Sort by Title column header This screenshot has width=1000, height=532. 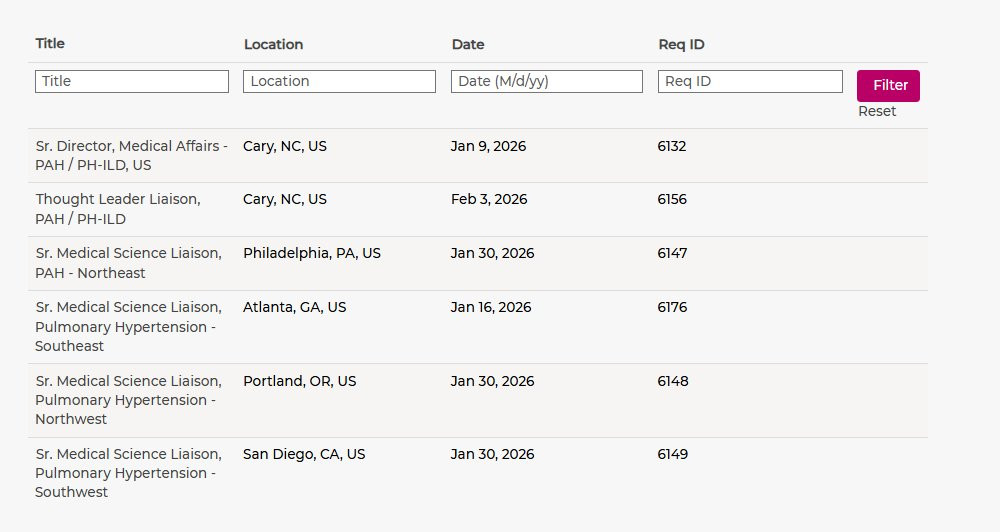50,44
